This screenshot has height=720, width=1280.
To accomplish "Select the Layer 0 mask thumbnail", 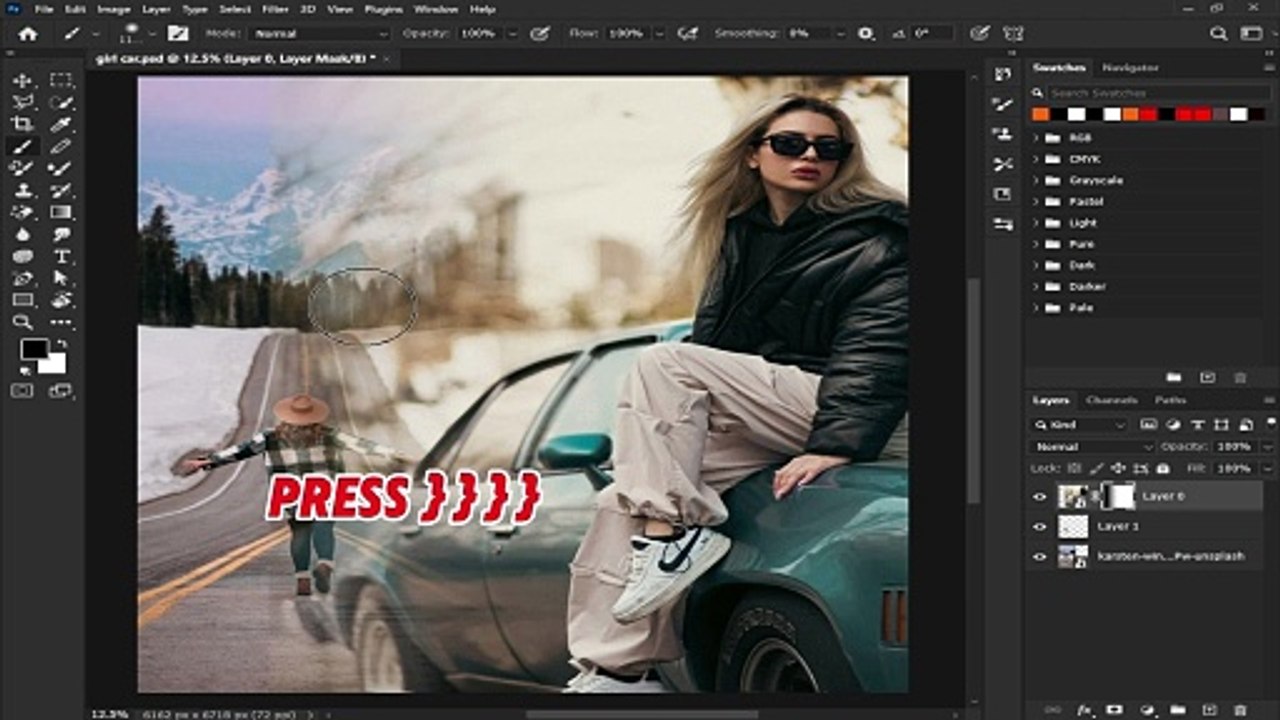I will pyautogui.click(x=1117, y=496).
